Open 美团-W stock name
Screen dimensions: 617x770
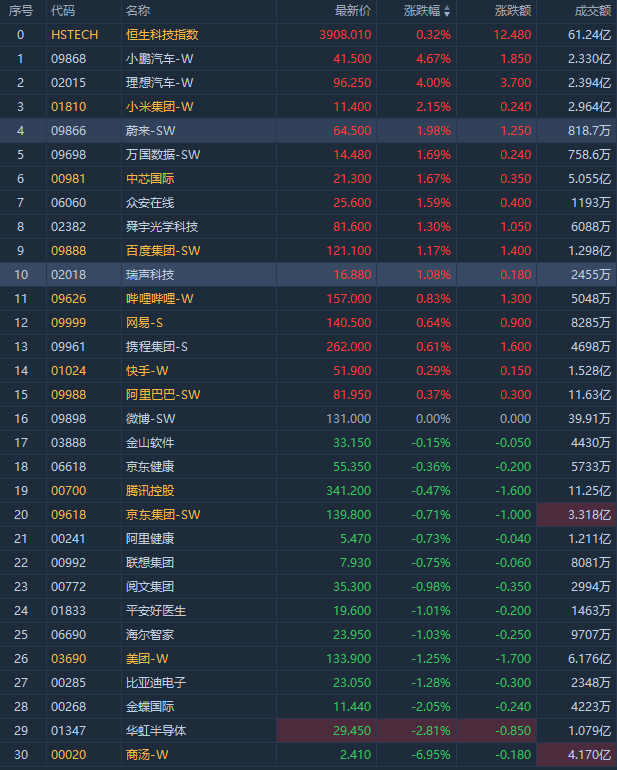(147, 659)
